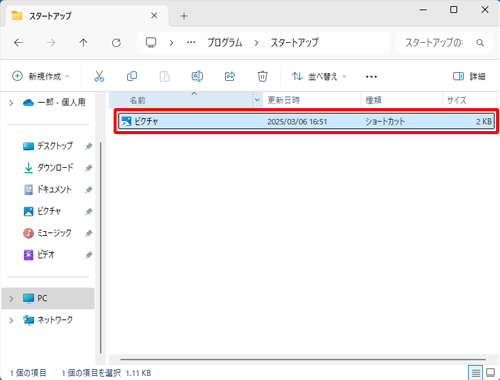Open デスクトップ in the sidebar
Screen dimensions: 500x380
pyautogui.click(x=48, y=146)
